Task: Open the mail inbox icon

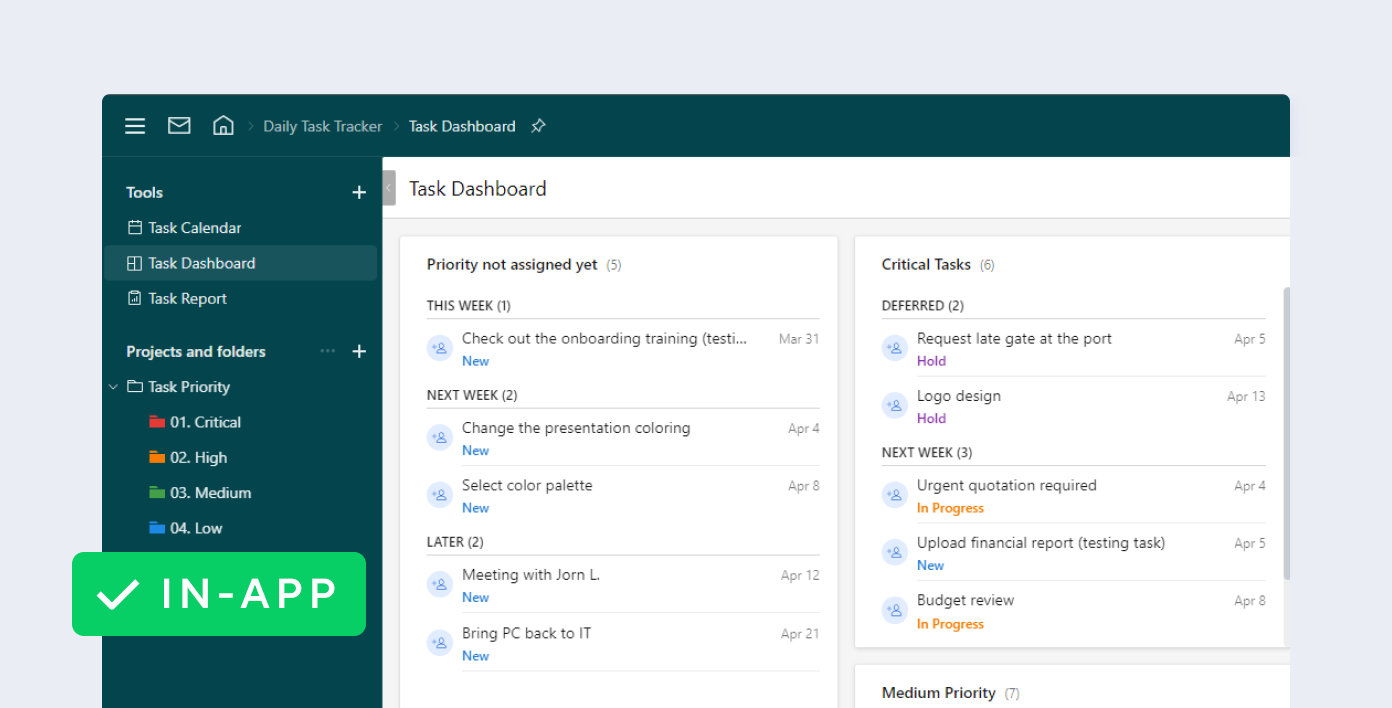Action: [179, 126]
